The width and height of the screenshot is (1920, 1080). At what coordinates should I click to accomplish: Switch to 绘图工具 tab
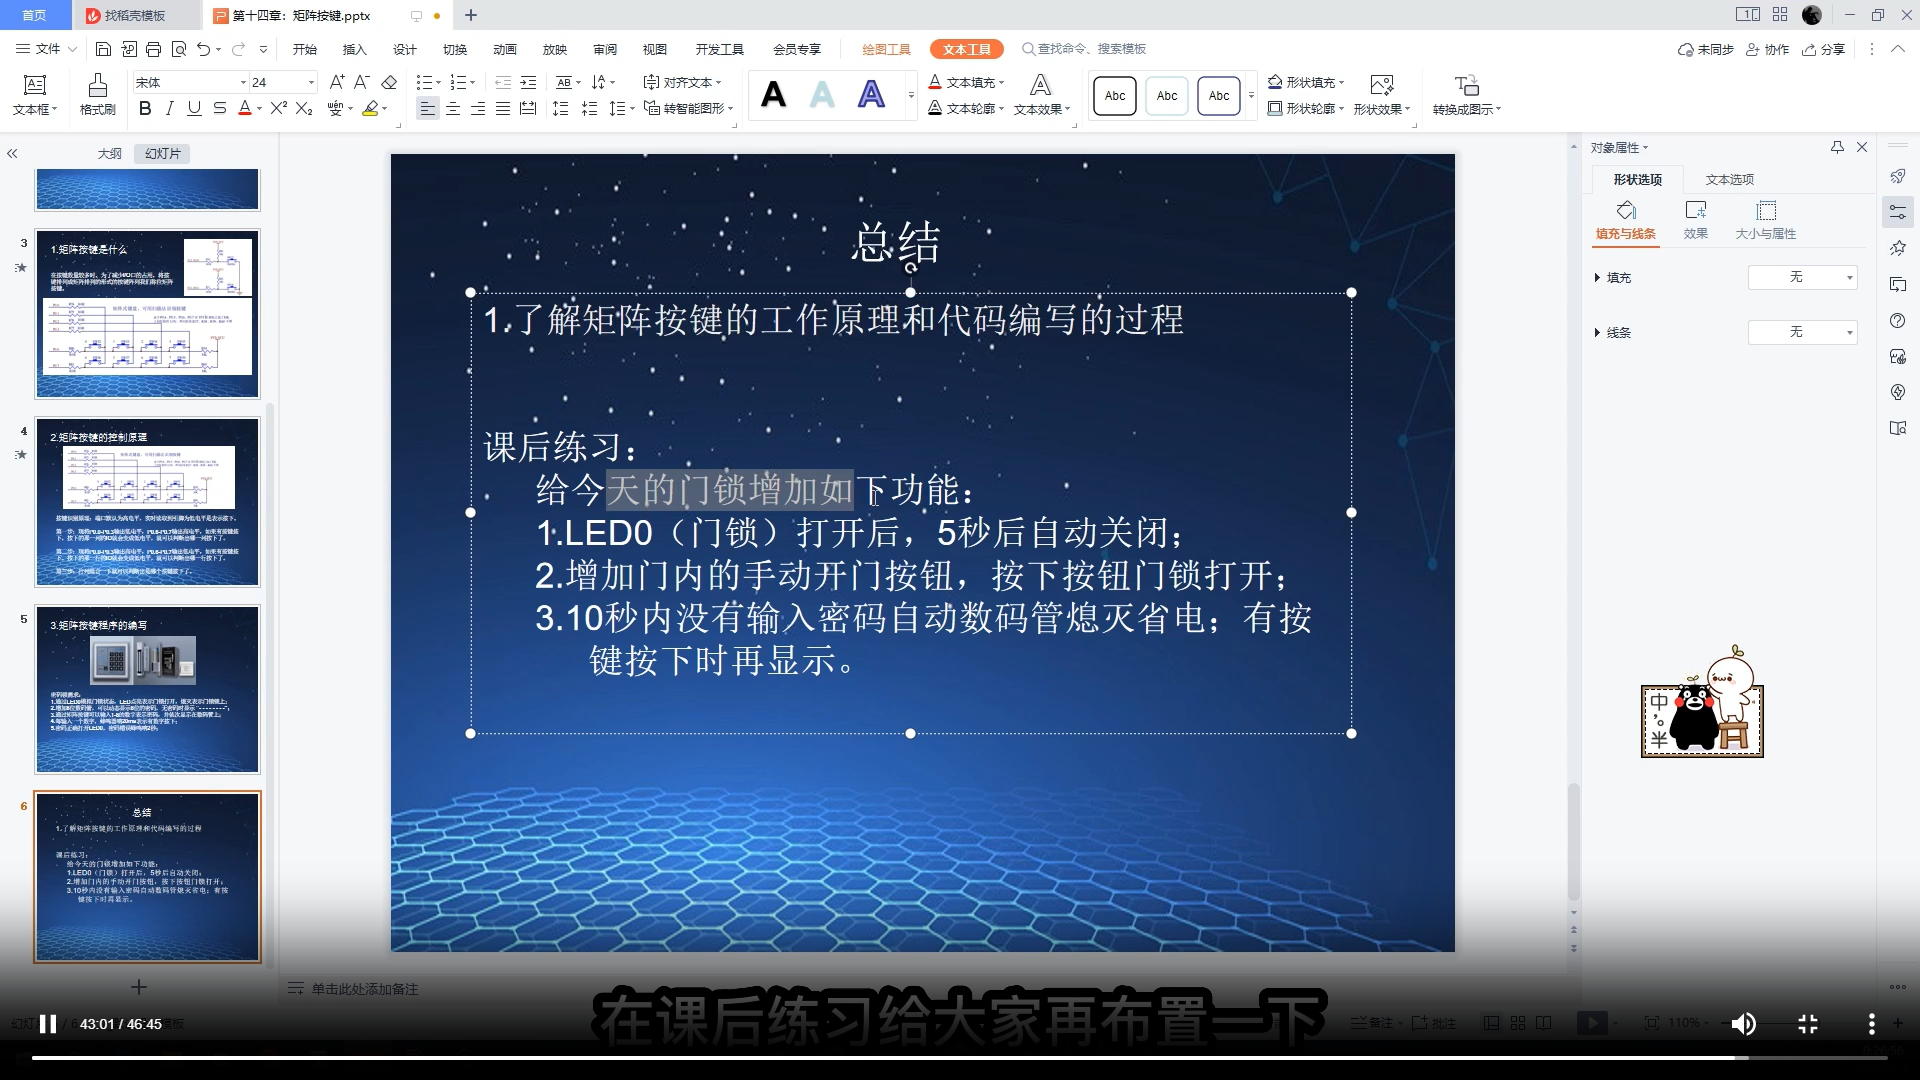tap(886, 49)
